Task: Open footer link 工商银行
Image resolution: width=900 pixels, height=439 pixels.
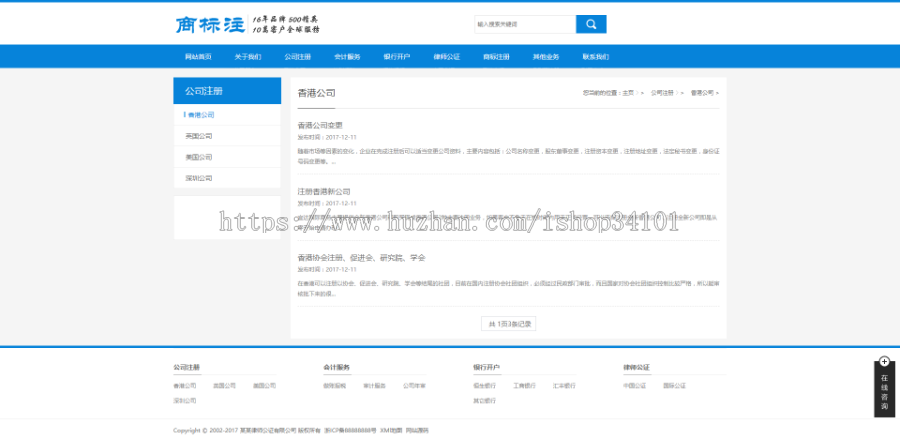Action: pyautogui.click(x=525, y=386)
